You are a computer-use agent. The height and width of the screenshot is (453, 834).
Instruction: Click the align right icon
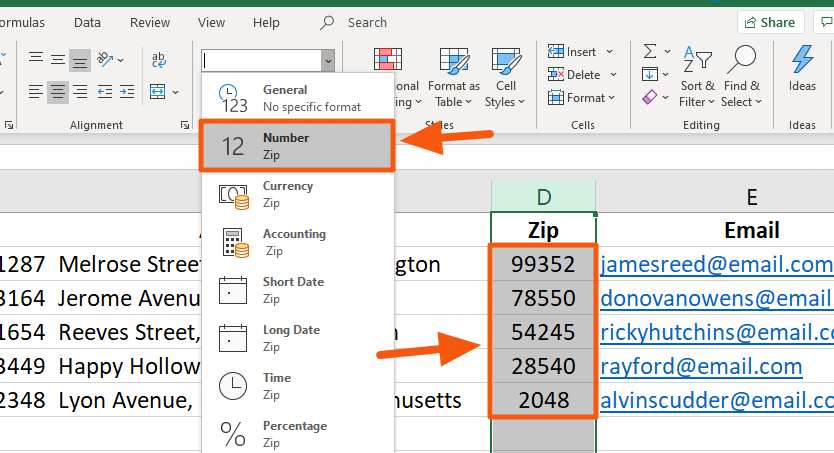coord(80,92)
